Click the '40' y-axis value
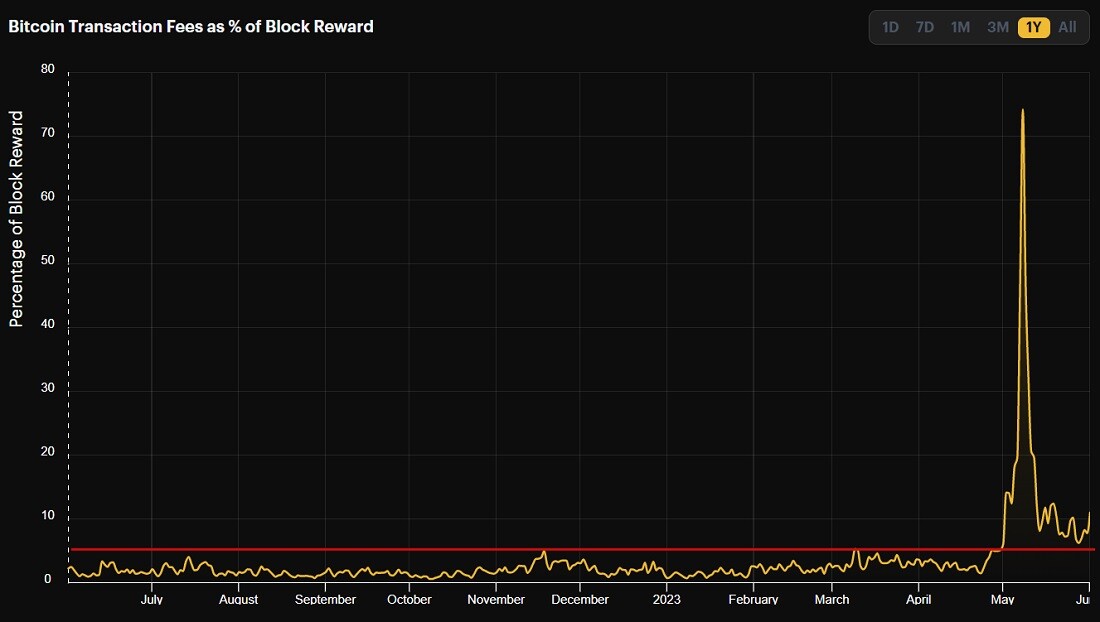 point(48,324)
